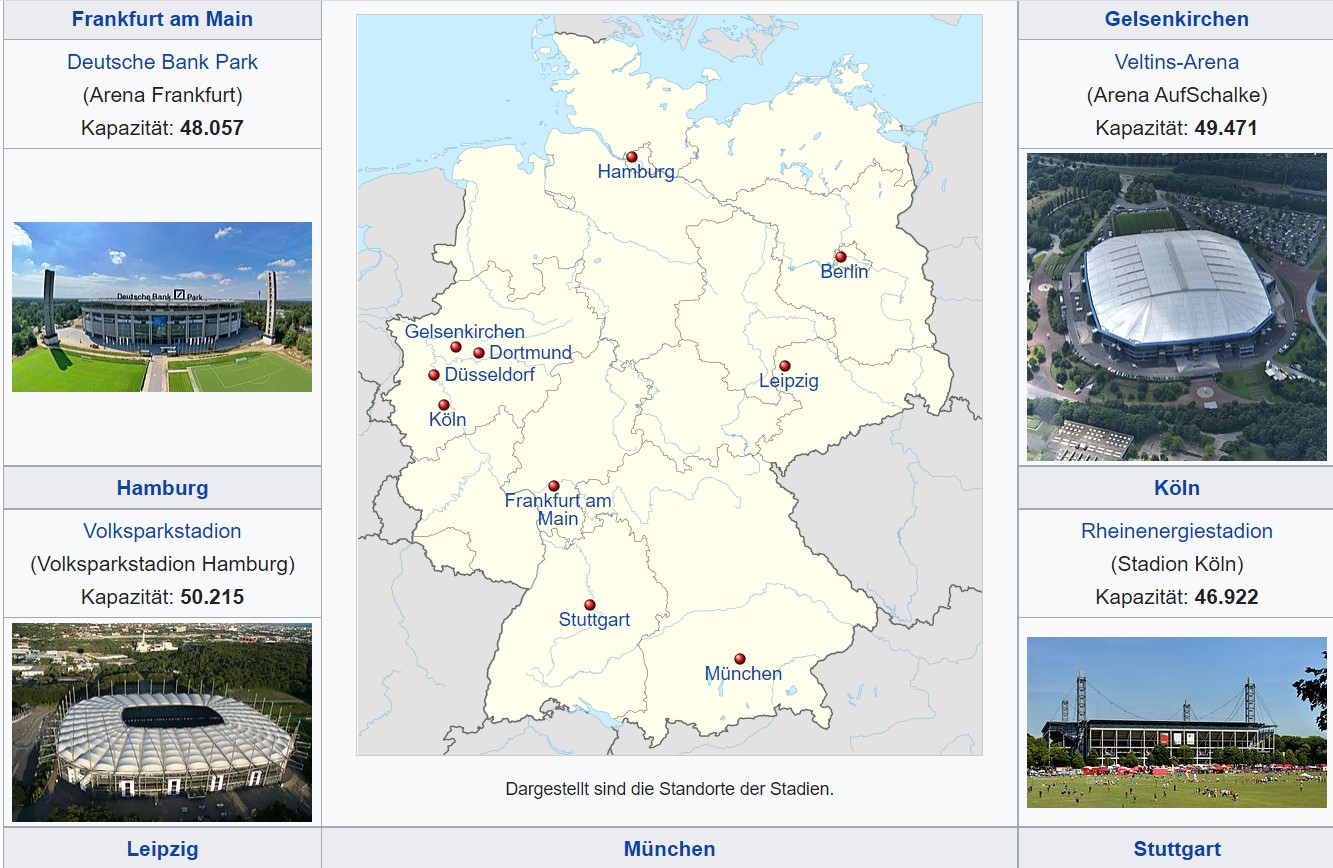Select the red map marker for Stuttgart

(x=590, y=605)
